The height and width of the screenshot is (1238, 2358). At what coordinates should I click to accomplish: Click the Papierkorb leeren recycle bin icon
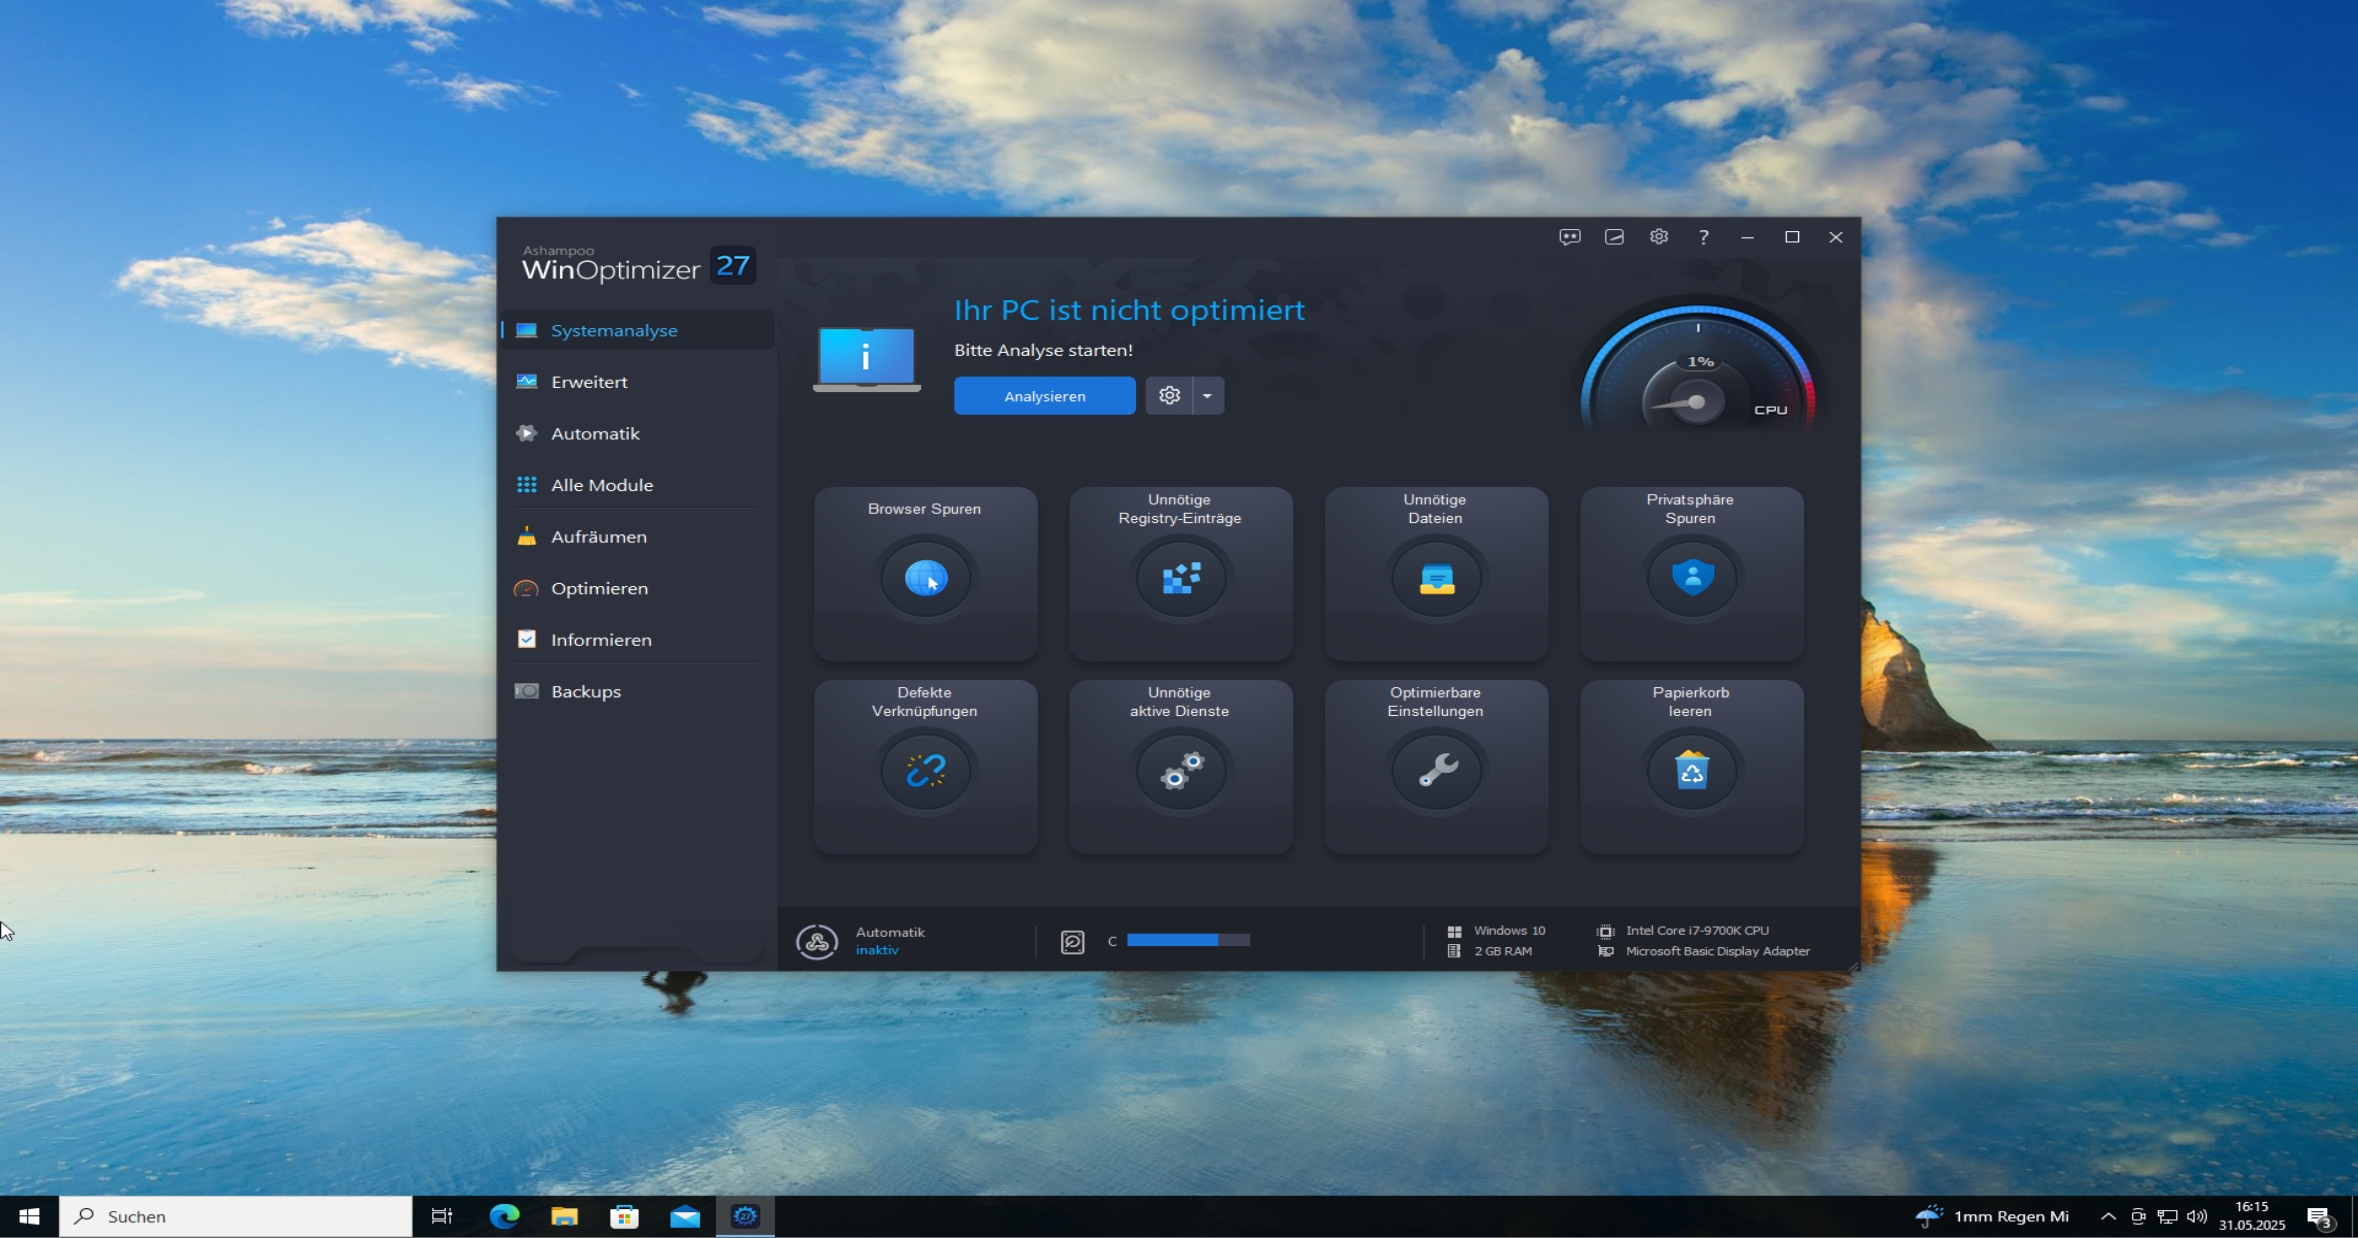(1692, 771)
